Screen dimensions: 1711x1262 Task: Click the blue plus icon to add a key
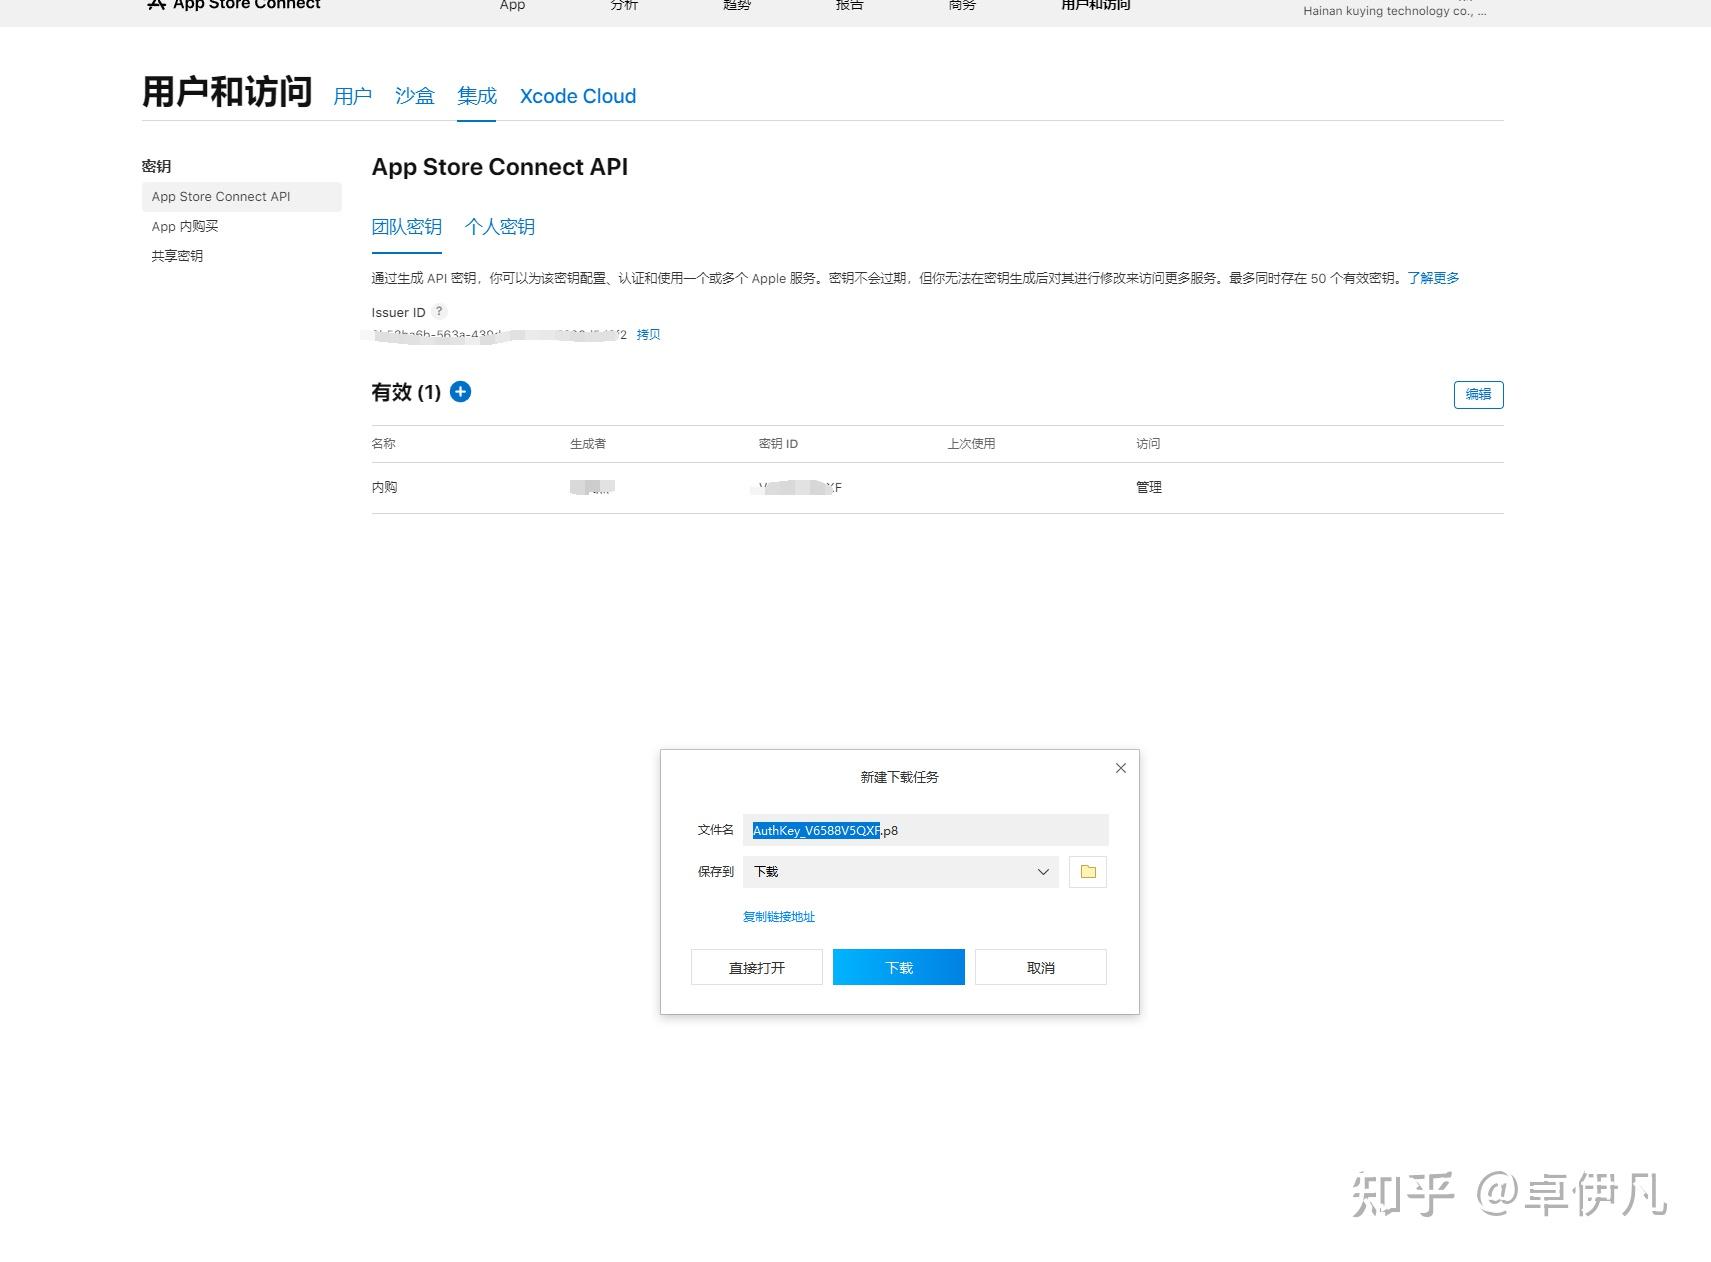[461, 392]
